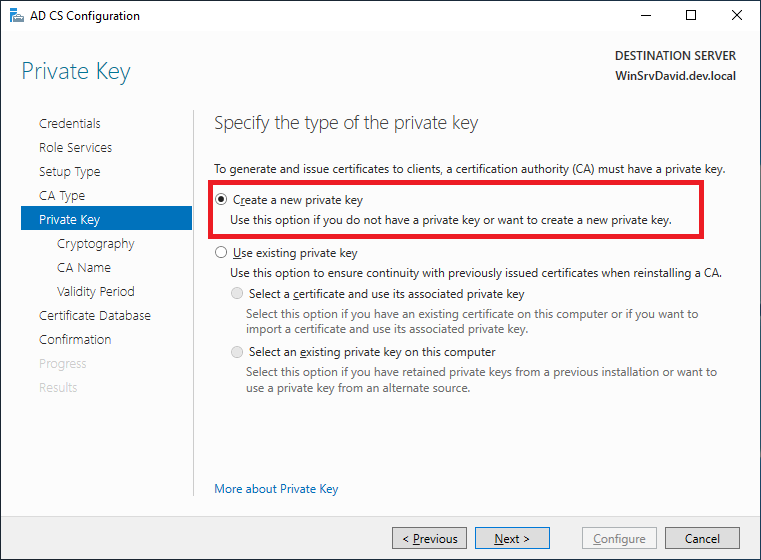Open the Certificate Database step
The width and height of the screenshot is (761, 560).
tap(95, 316)
